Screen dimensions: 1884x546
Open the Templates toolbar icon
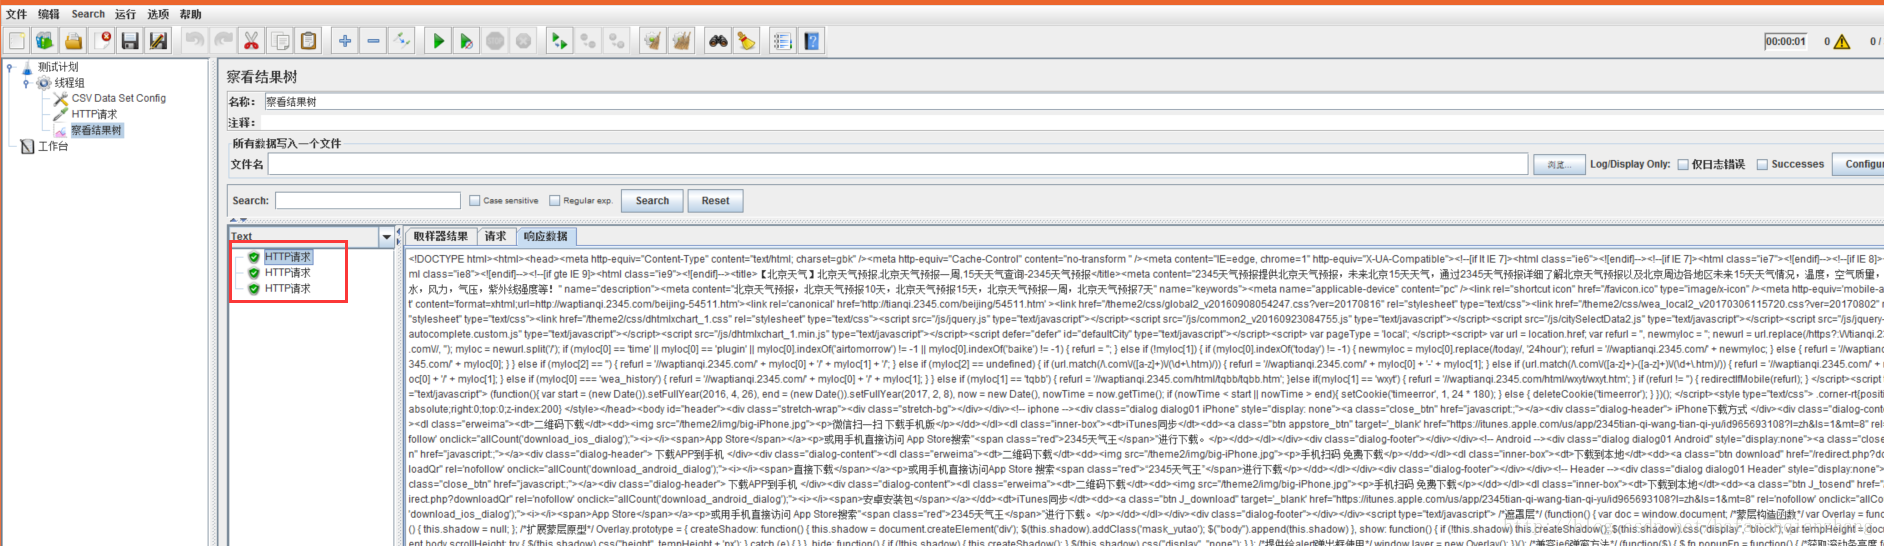coord(44,41)
